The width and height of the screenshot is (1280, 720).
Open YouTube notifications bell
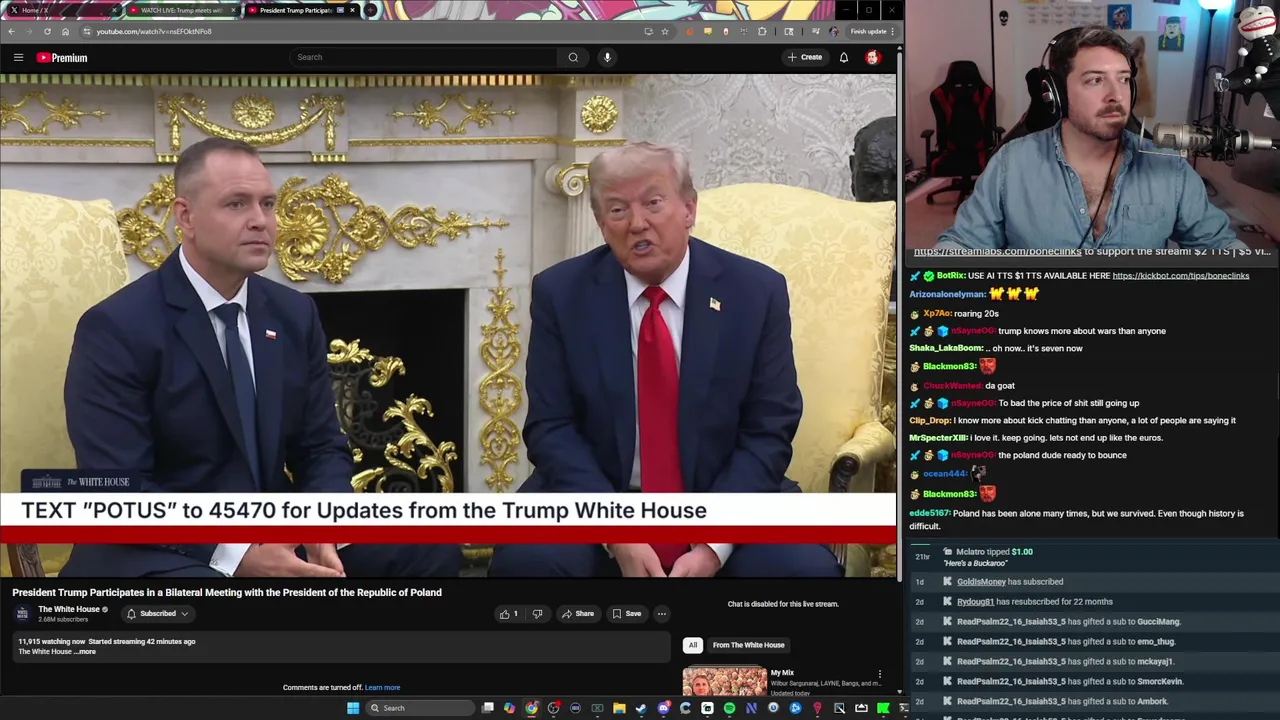(x=844, y=57)
